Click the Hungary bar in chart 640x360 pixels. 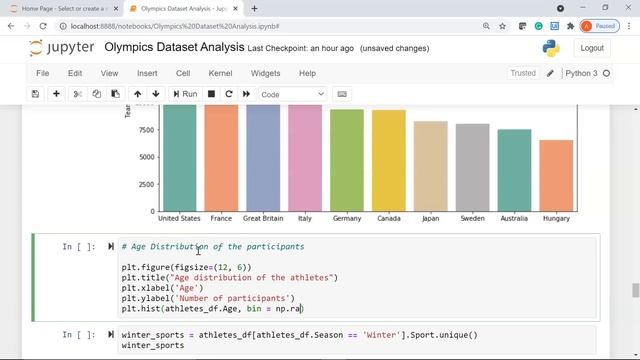pyautogui.click(x=556, y=176)
